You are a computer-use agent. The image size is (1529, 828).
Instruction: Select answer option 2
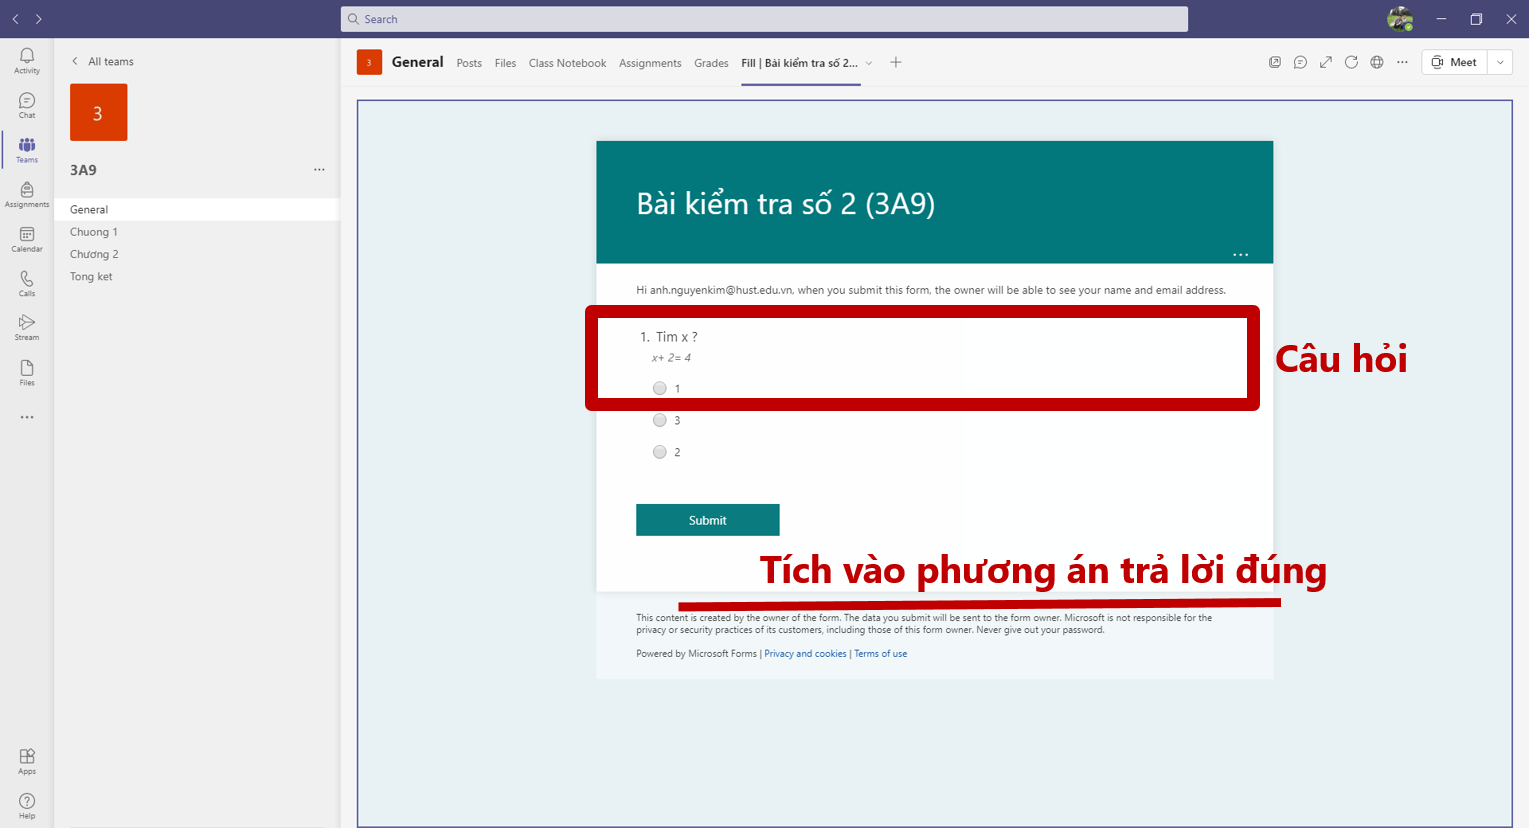click(x=660, y=452)
